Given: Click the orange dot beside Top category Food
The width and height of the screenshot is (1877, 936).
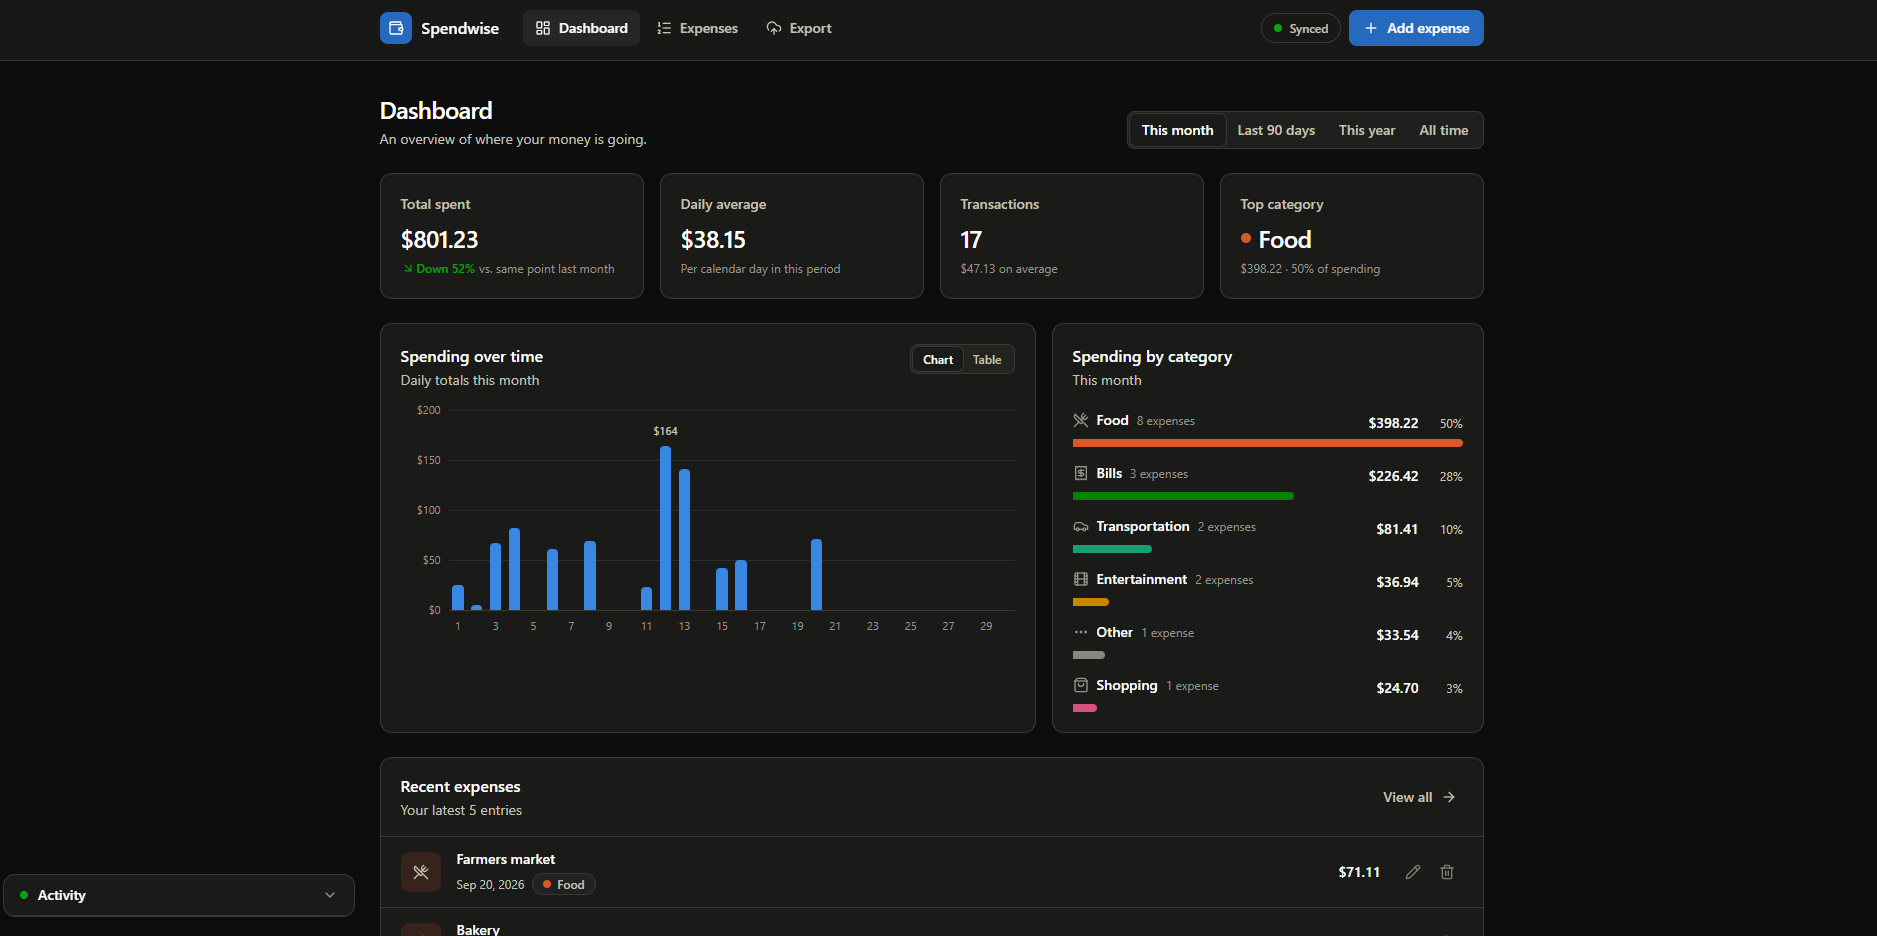Looking at the screenshot, I should coord(1246,238).
